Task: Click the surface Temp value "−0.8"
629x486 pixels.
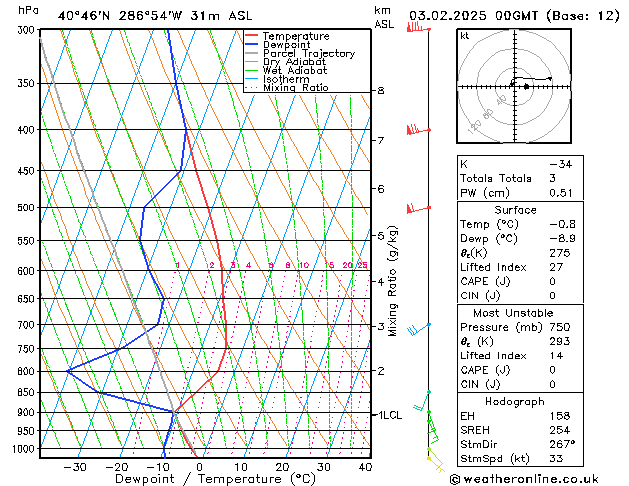Action: (x=562, y=224)
